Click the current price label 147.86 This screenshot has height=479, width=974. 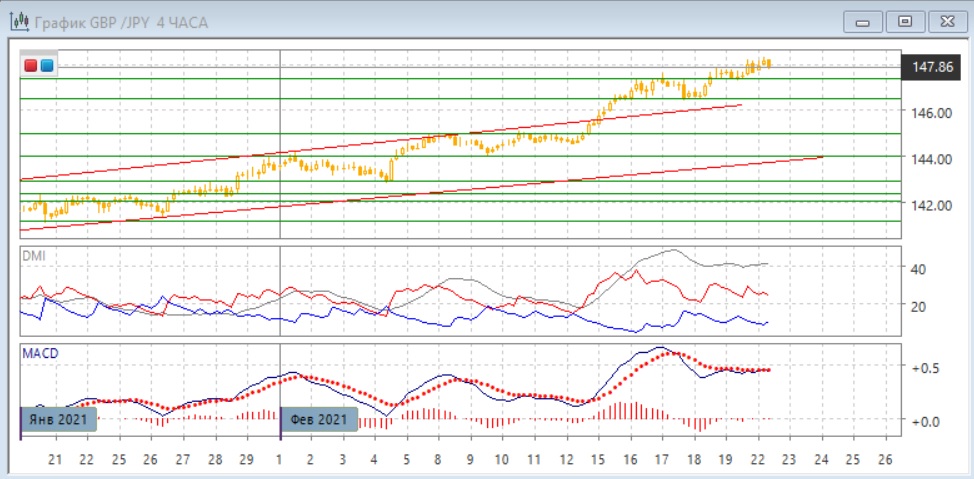(930, 67)
